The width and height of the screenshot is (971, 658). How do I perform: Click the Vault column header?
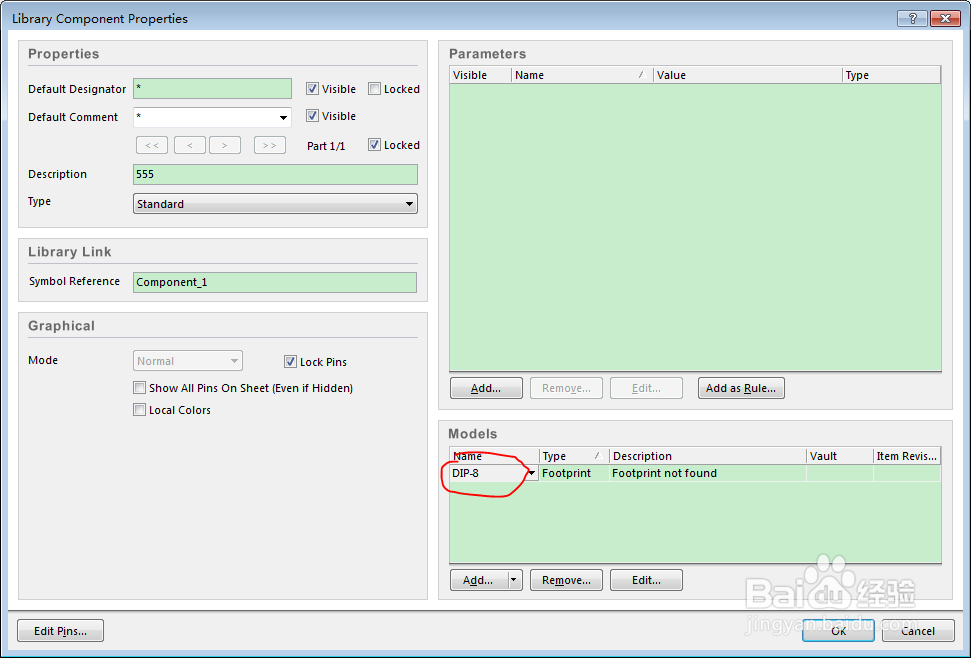coord(840,456)
